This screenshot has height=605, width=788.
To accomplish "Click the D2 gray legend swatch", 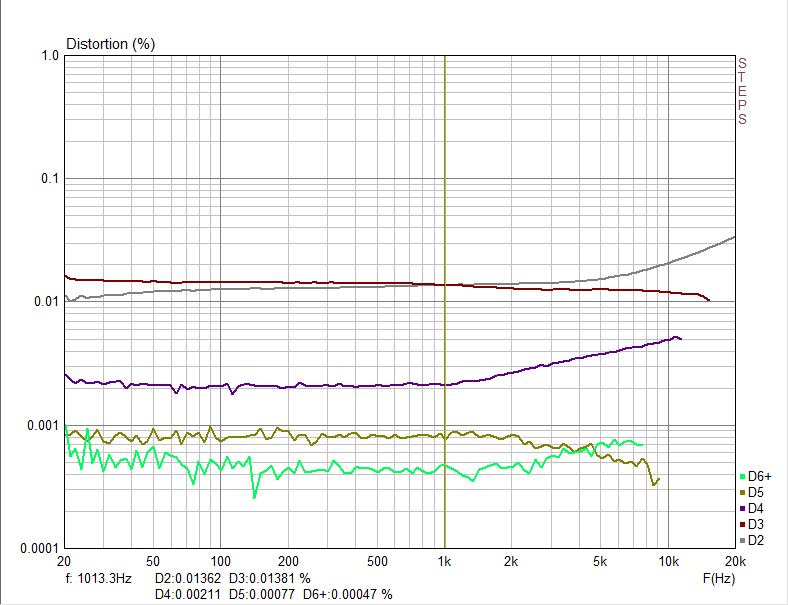I will (x=742, y=541).
